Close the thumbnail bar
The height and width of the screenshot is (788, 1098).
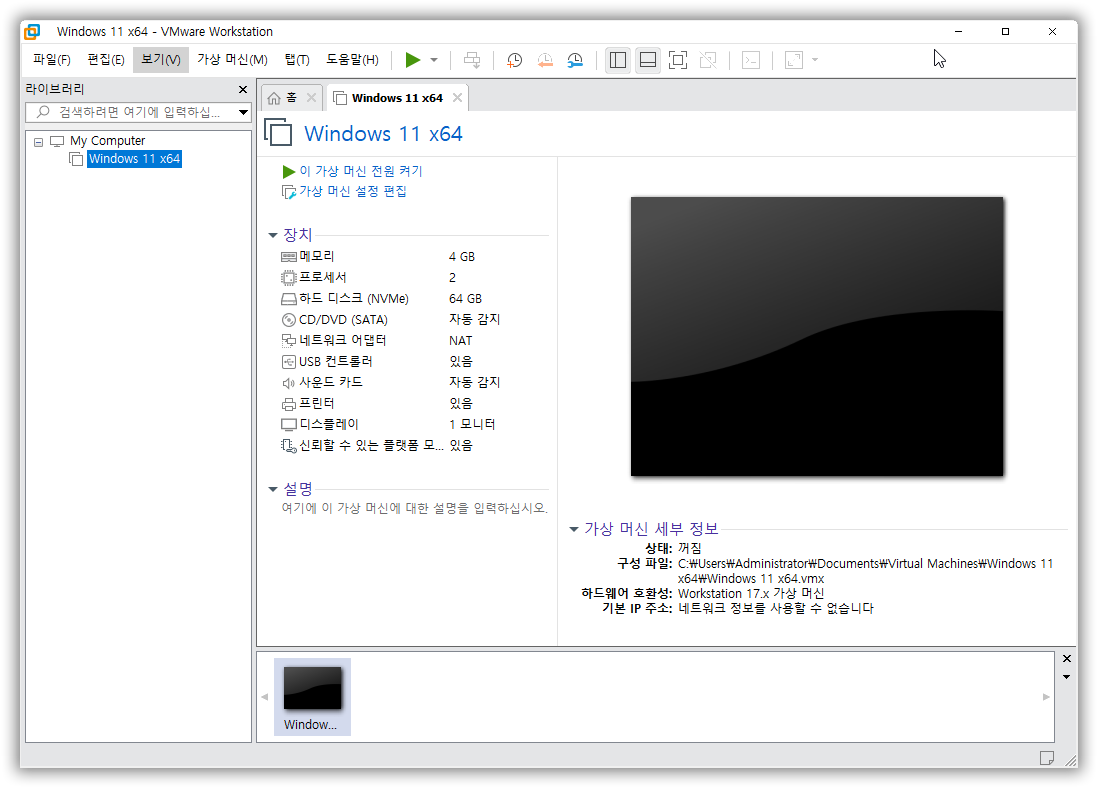1066,658
